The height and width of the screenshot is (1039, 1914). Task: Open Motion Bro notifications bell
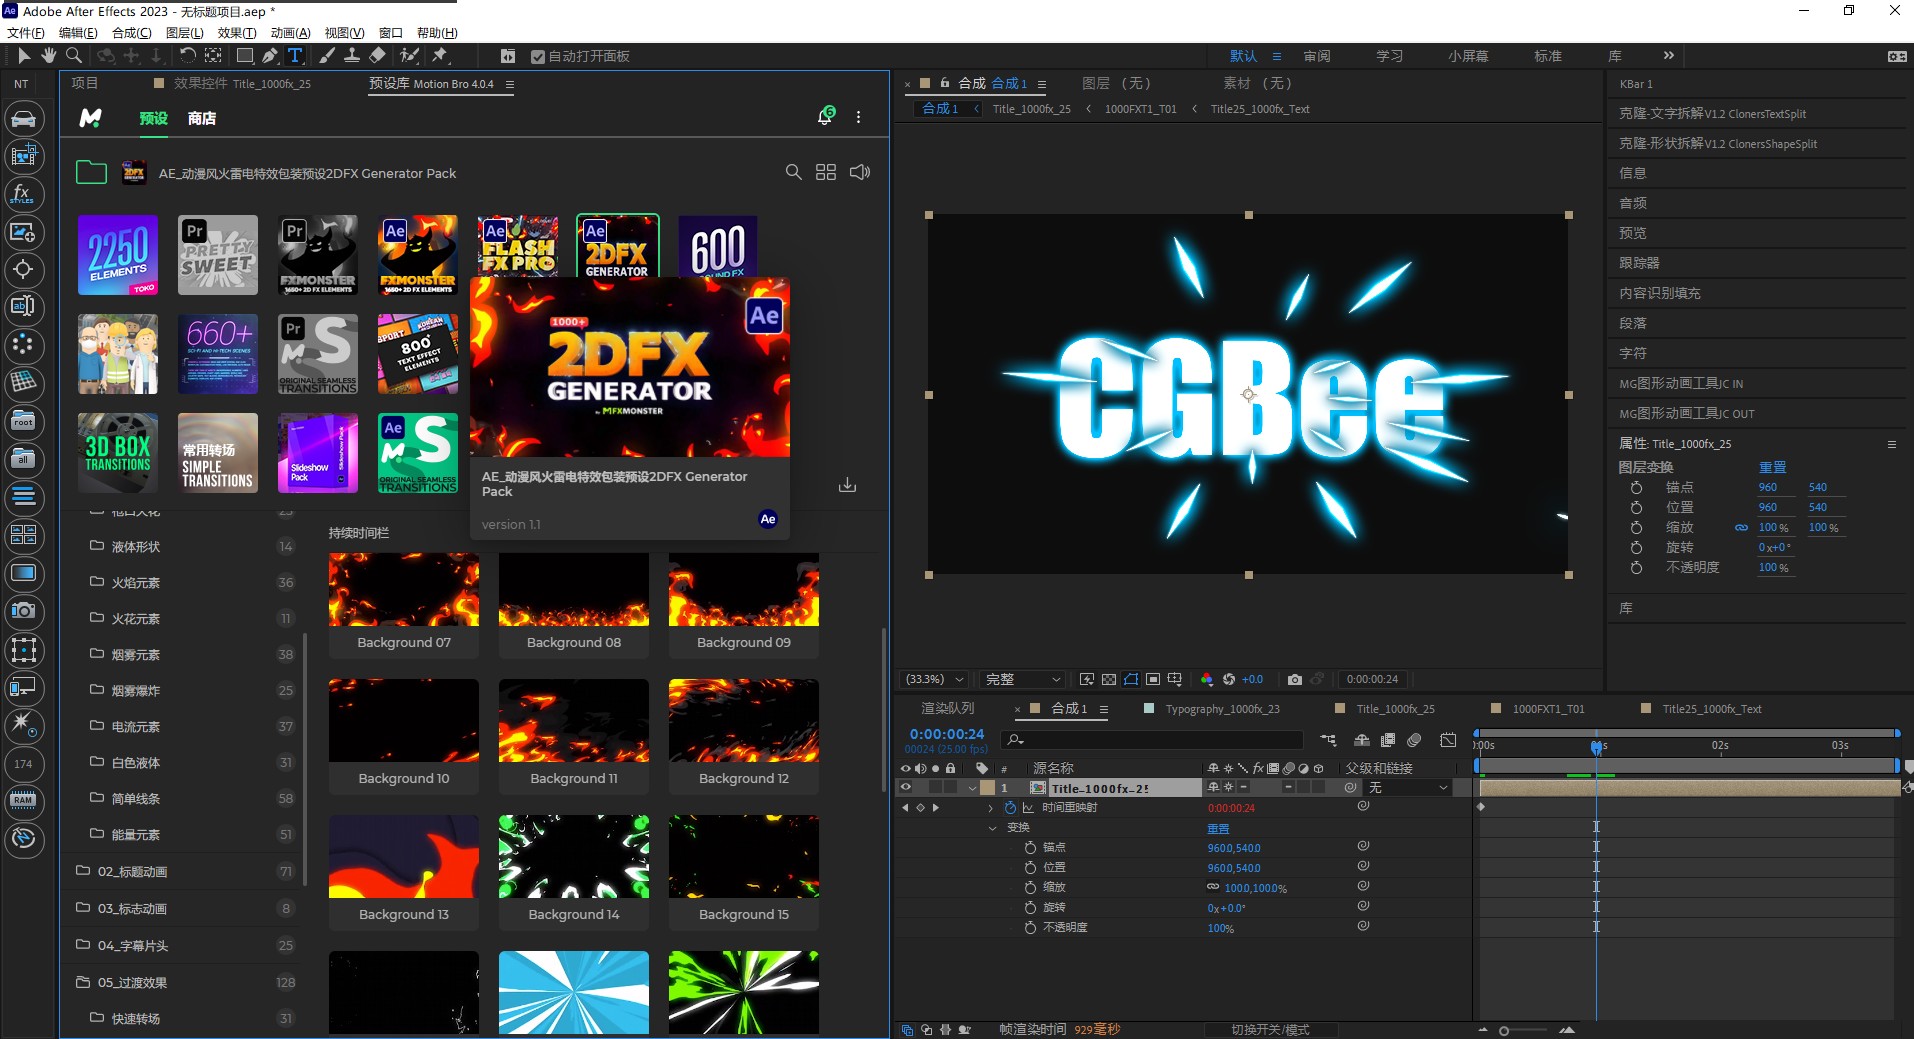point(825,116)
